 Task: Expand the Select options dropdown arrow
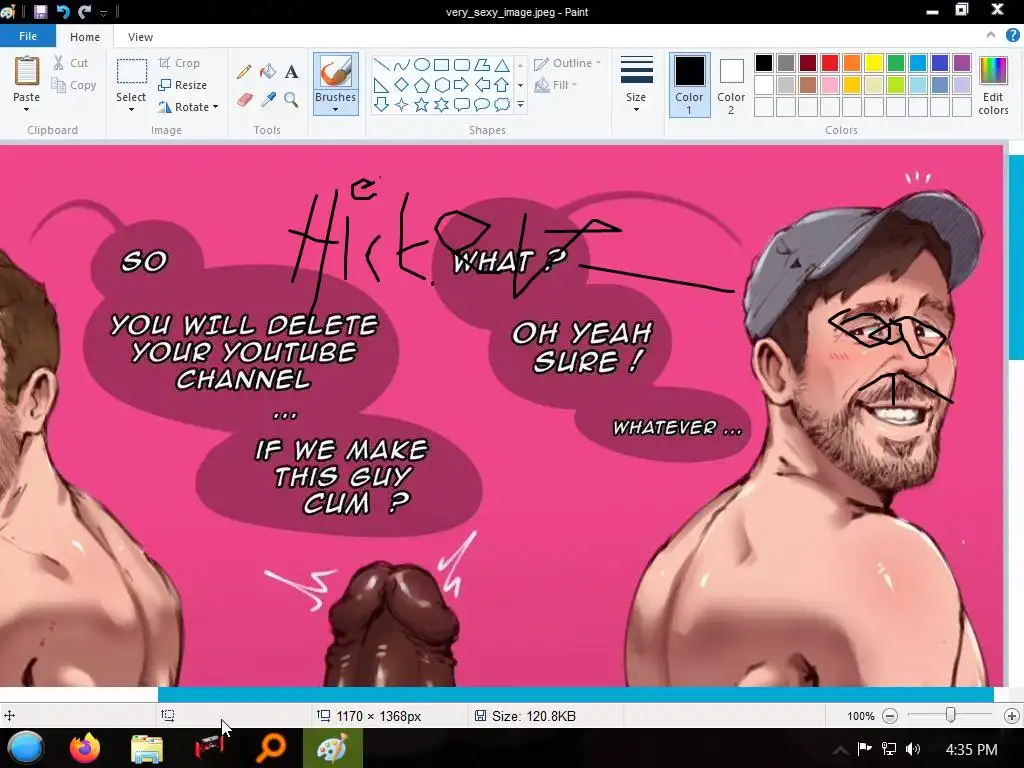click(x=131, y=109)
